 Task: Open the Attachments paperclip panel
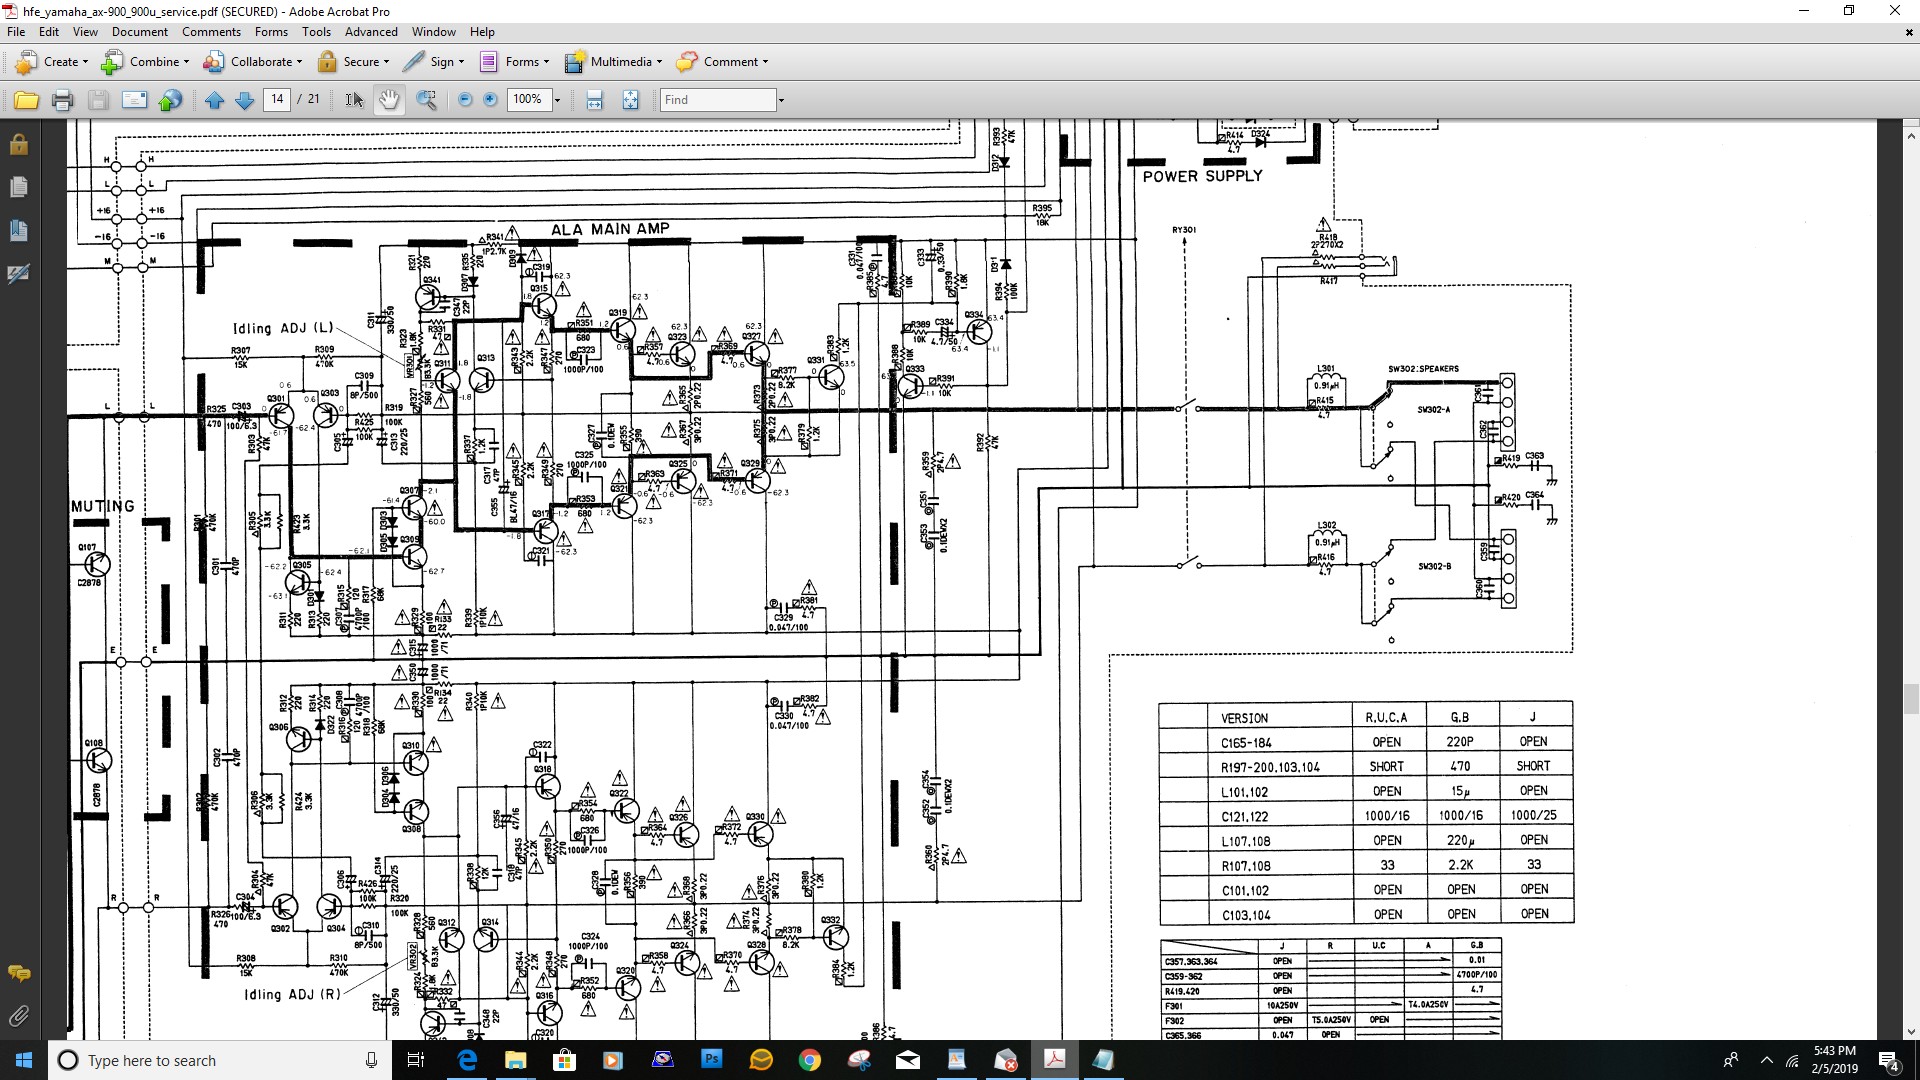18,1016
